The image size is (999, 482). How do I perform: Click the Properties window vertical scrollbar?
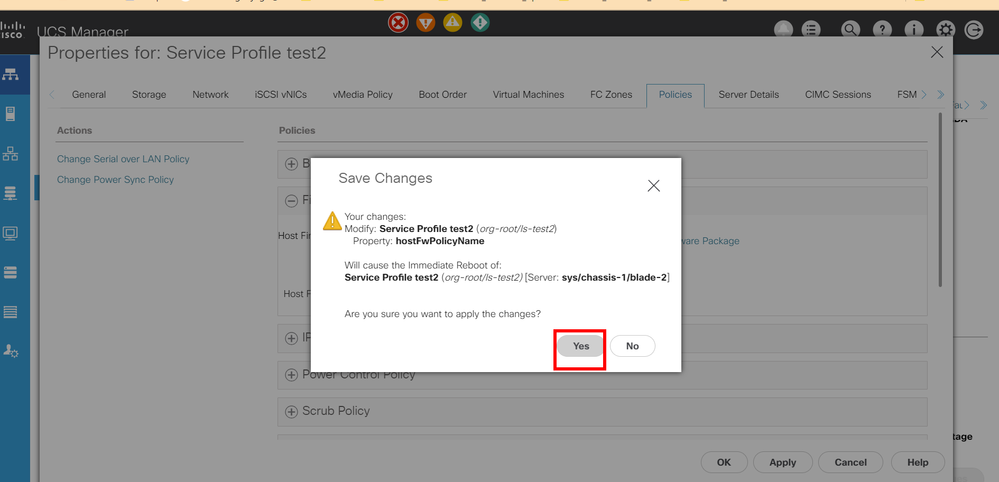[940, 201]
